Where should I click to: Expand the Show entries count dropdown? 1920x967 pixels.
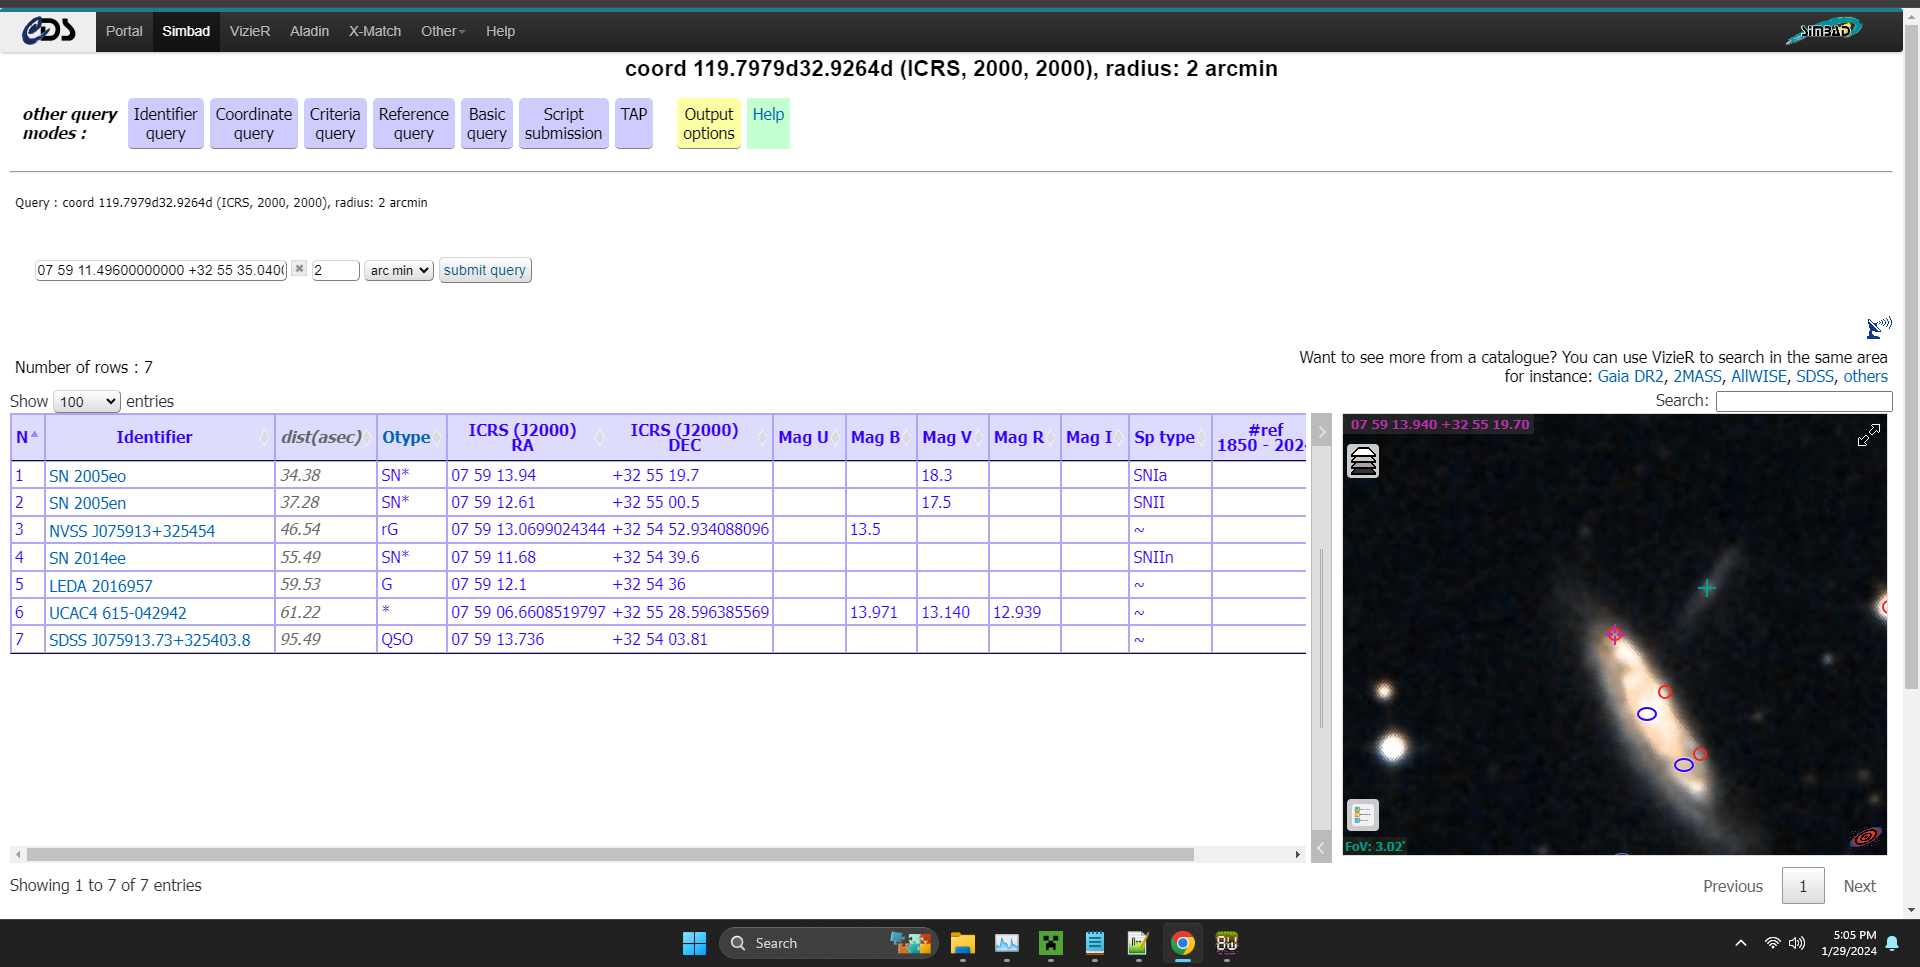86,401
